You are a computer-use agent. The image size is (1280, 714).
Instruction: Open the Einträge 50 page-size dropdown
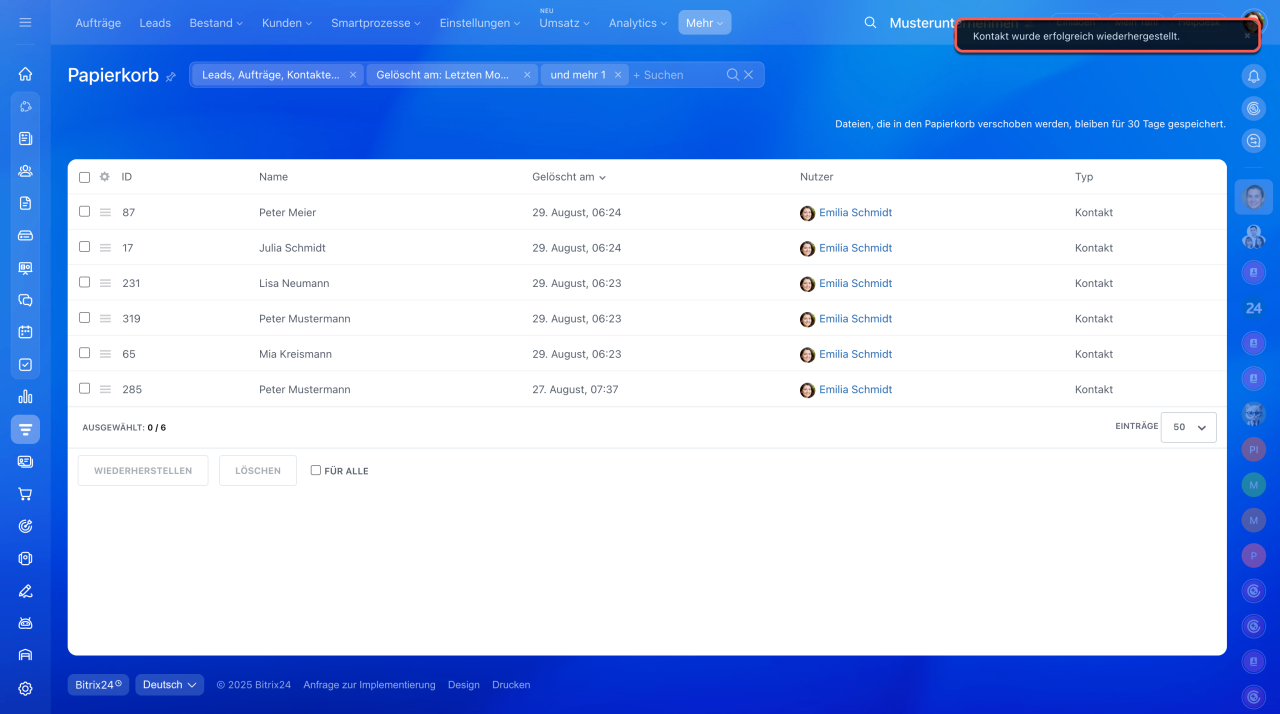(x=1189, y=427)
